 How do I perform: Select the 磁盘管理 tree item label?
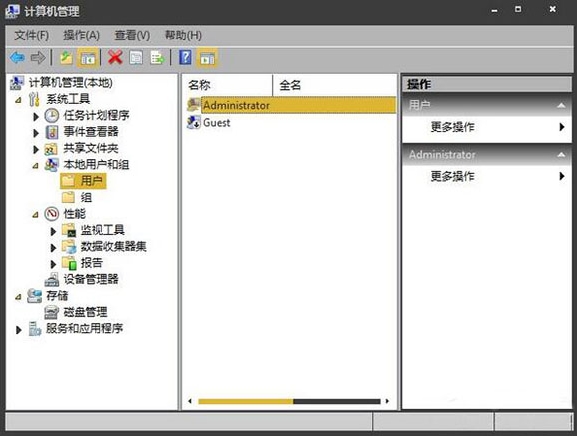click(x=85, y=312)
